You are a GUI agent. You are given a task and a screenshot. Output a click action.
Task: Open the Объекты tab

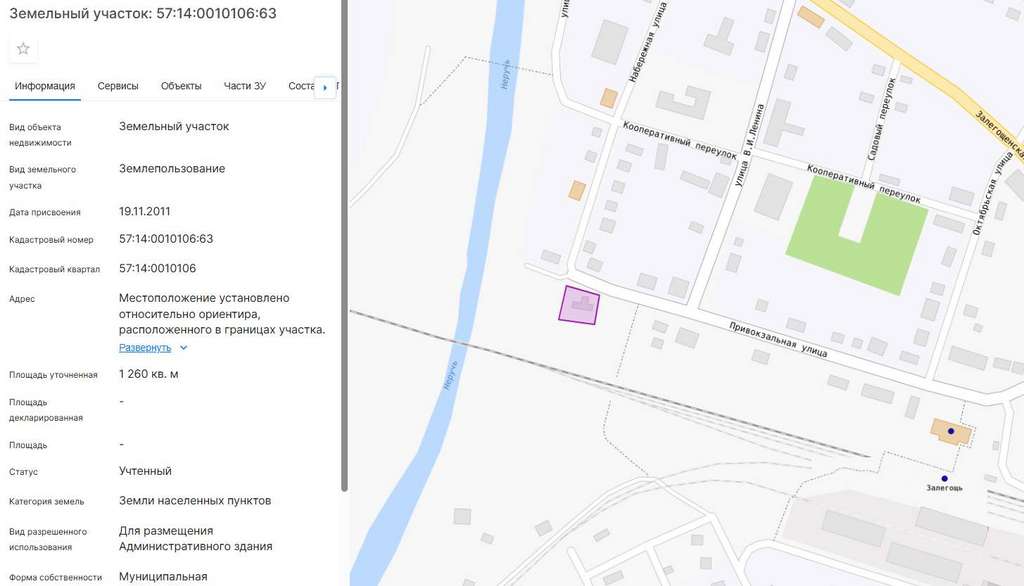pyautogui.click(x=181, y=86)
